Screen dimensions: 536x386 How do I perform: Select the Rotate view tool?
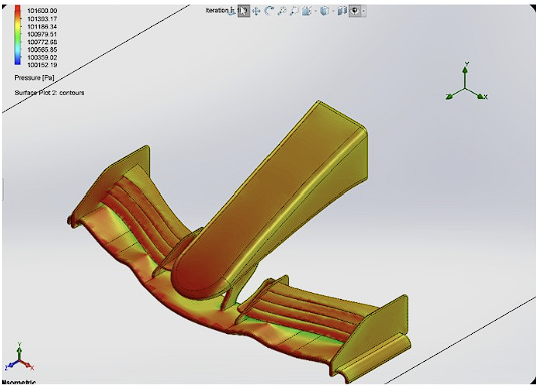[x=269, y=11]
